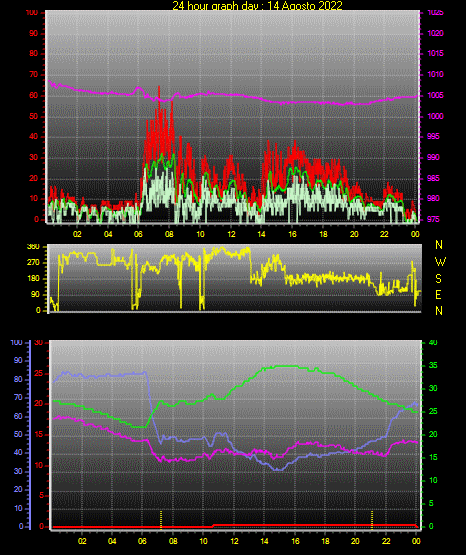466x555 pixels.
Task: Click the 1020 magenta pressure axis label
Action: pyautogui.click(x=436, y=33)
